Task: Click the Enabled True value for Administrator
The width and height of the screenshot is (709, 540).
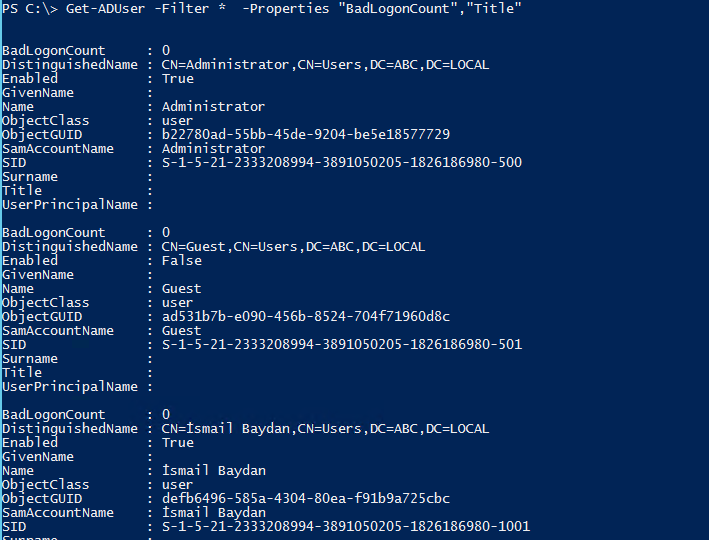Action: pyautogui.click(x=178, y=79)
